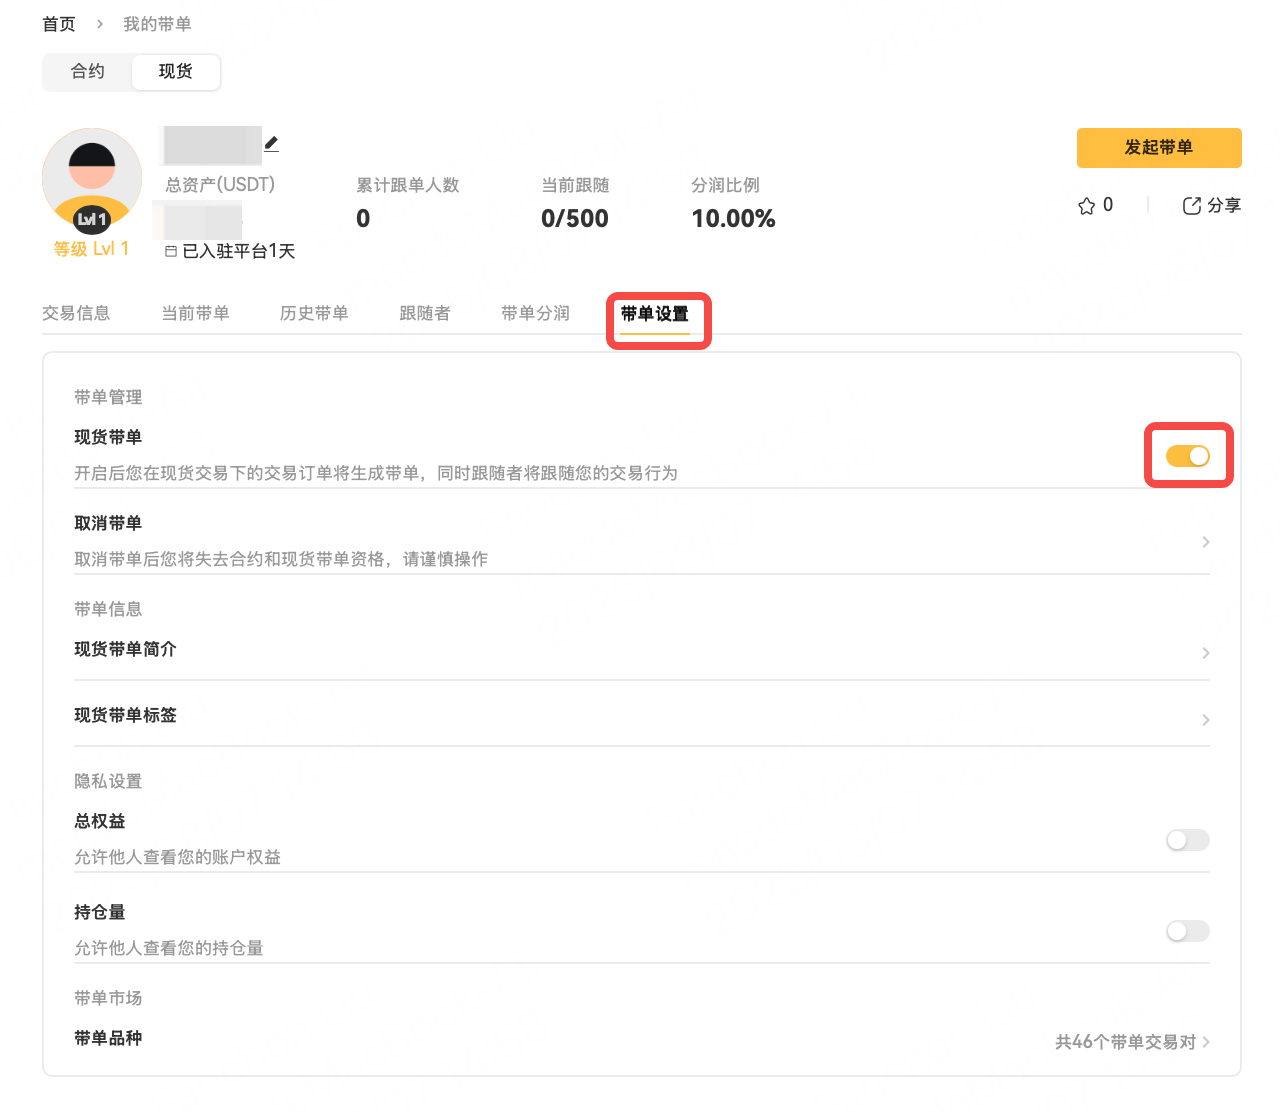Click the star favorite icon

coord(1087,206)
